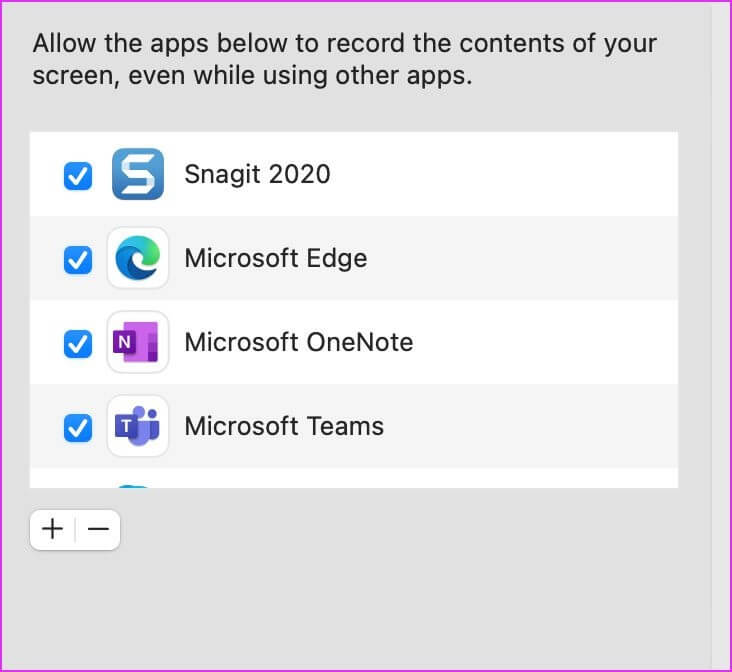This screenshot has height=672, width=732.
Task: Select the Microsoft Teams name label
Action: pyautogui.click(x=284, y=426)
